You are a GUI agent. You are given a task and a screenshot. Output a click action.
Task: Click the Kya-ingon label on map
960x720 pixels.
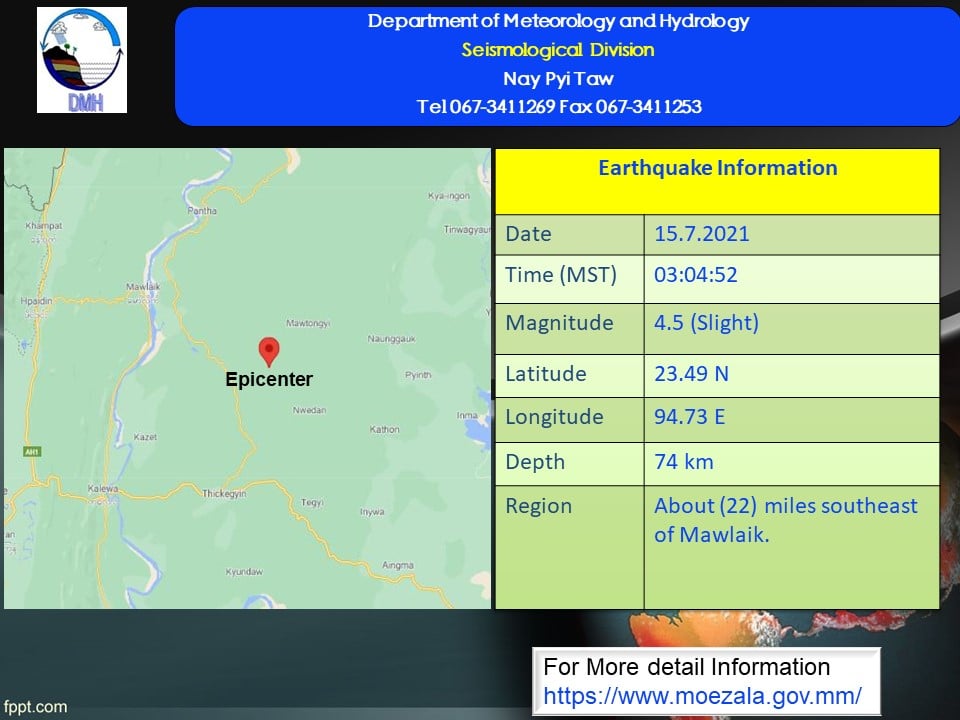(449, 196)
